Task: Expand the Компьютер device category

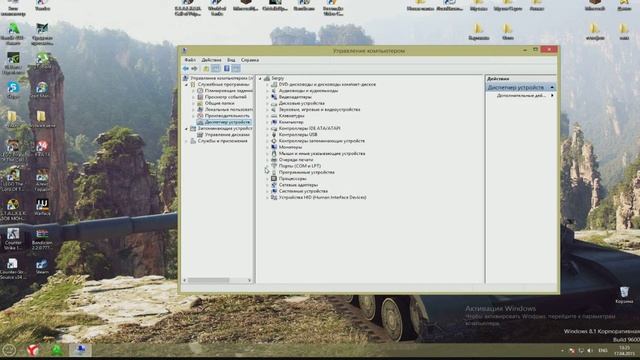Action: 267,122
